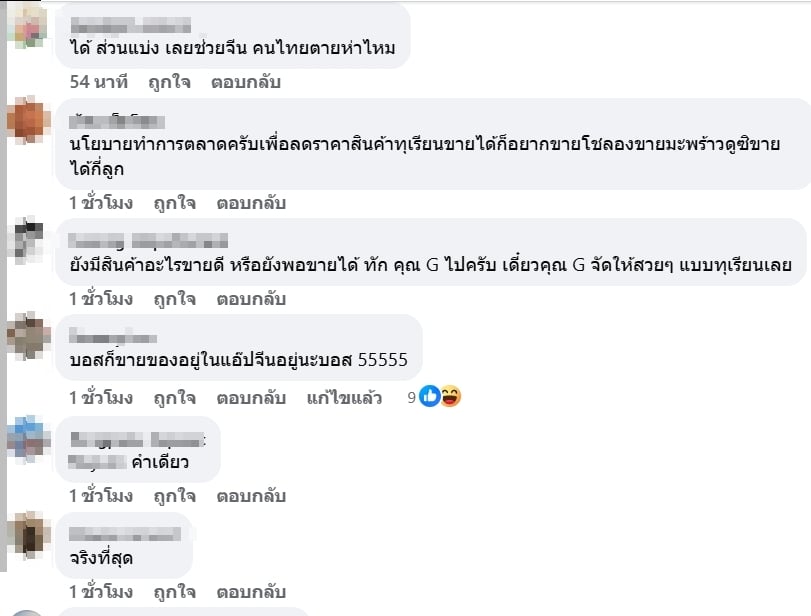Open avatar beside the "คำเดียว" comment

pos(28,438)
